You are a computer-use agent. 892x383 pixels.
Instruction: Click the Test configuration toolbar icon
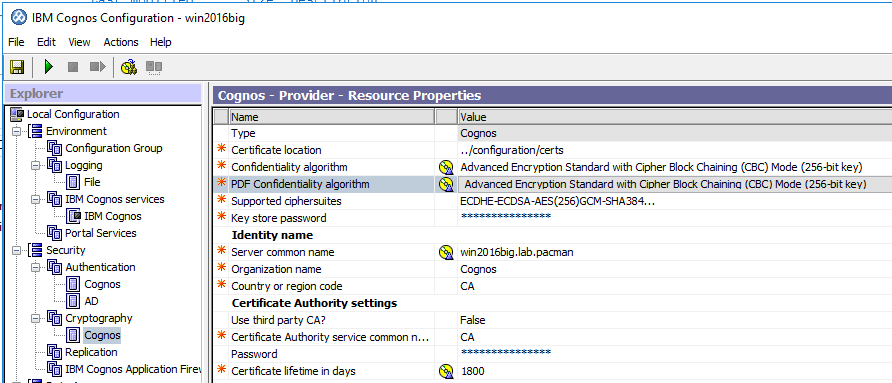(129, 67)
